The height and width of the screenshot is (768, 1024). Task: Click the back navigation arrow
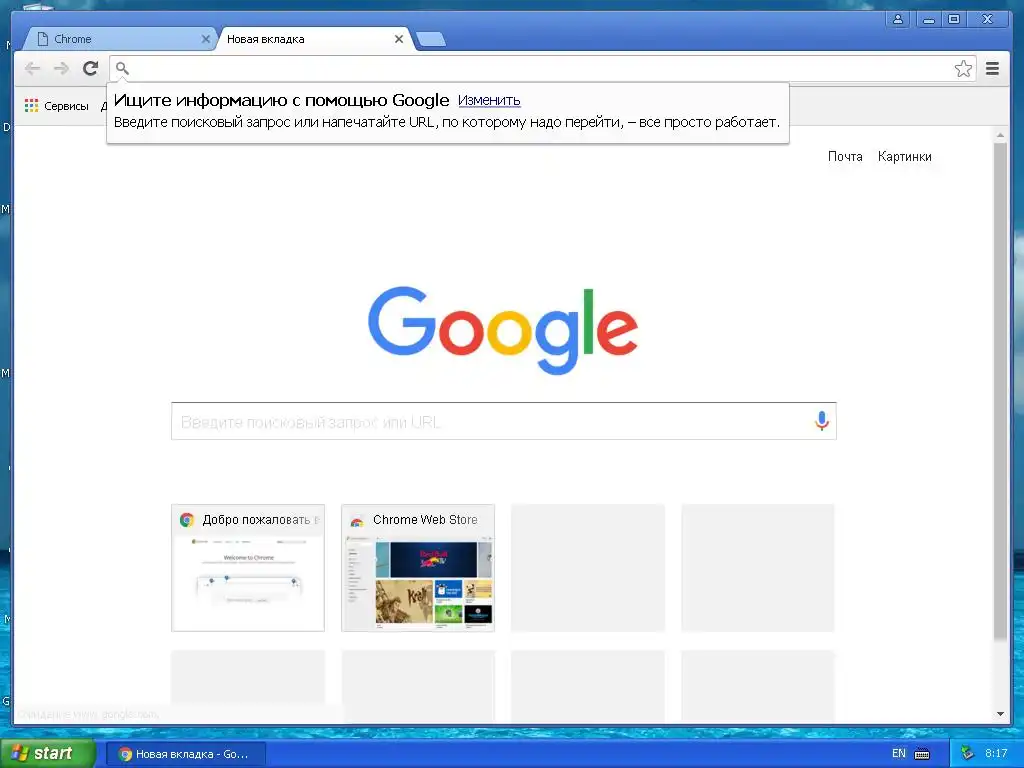point(32,68)
